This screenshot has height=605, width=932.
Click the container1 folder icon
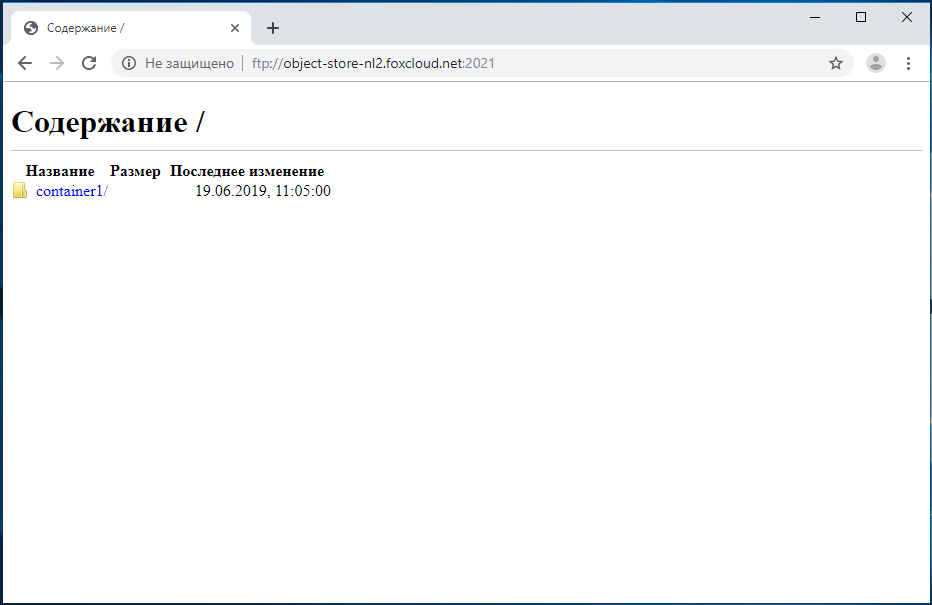[x=20, y=191]
